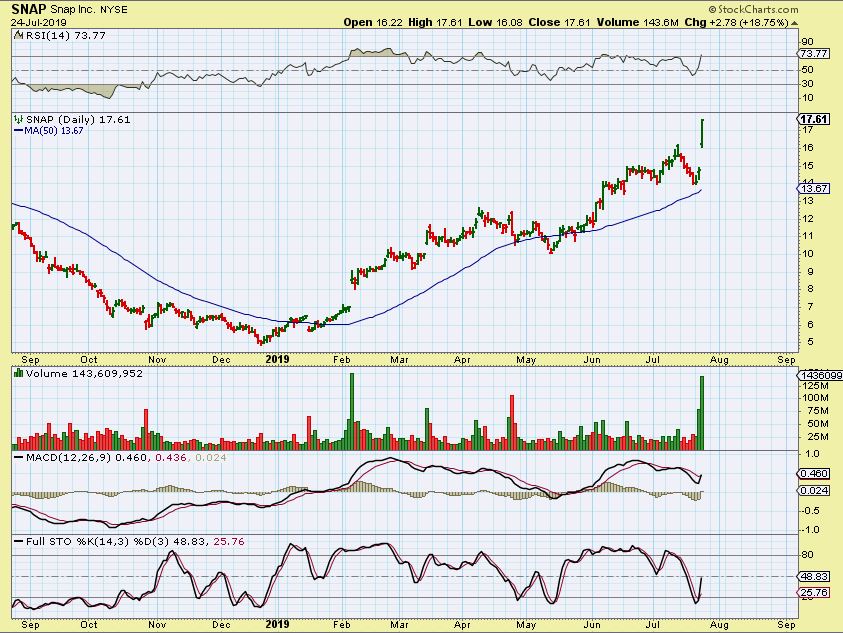Click the 5 level on the price axis

810,342
